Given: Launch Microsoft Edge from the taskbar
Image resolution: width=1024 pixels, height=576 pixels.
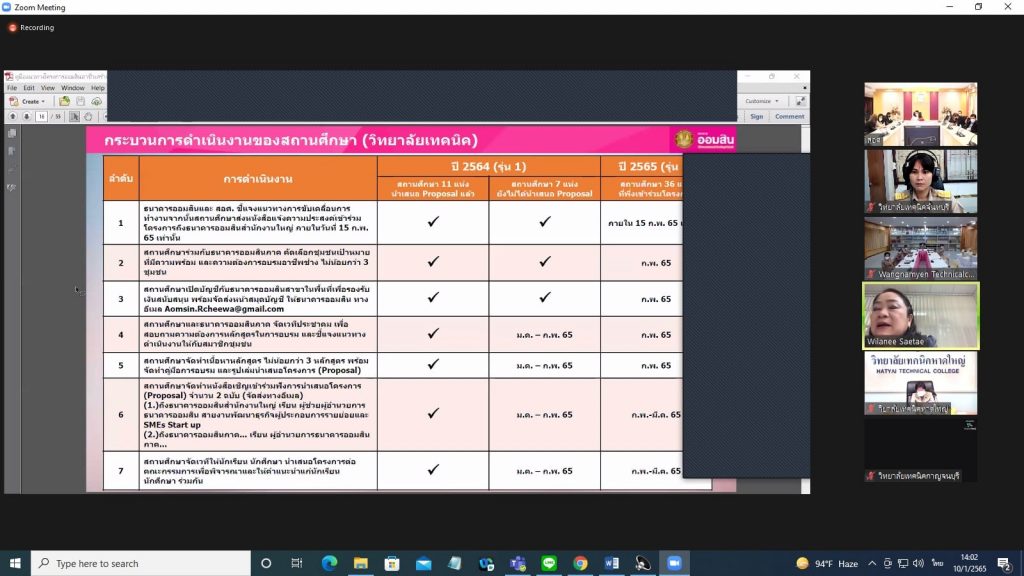Looking at the screenshot, I should pos(329,563).
